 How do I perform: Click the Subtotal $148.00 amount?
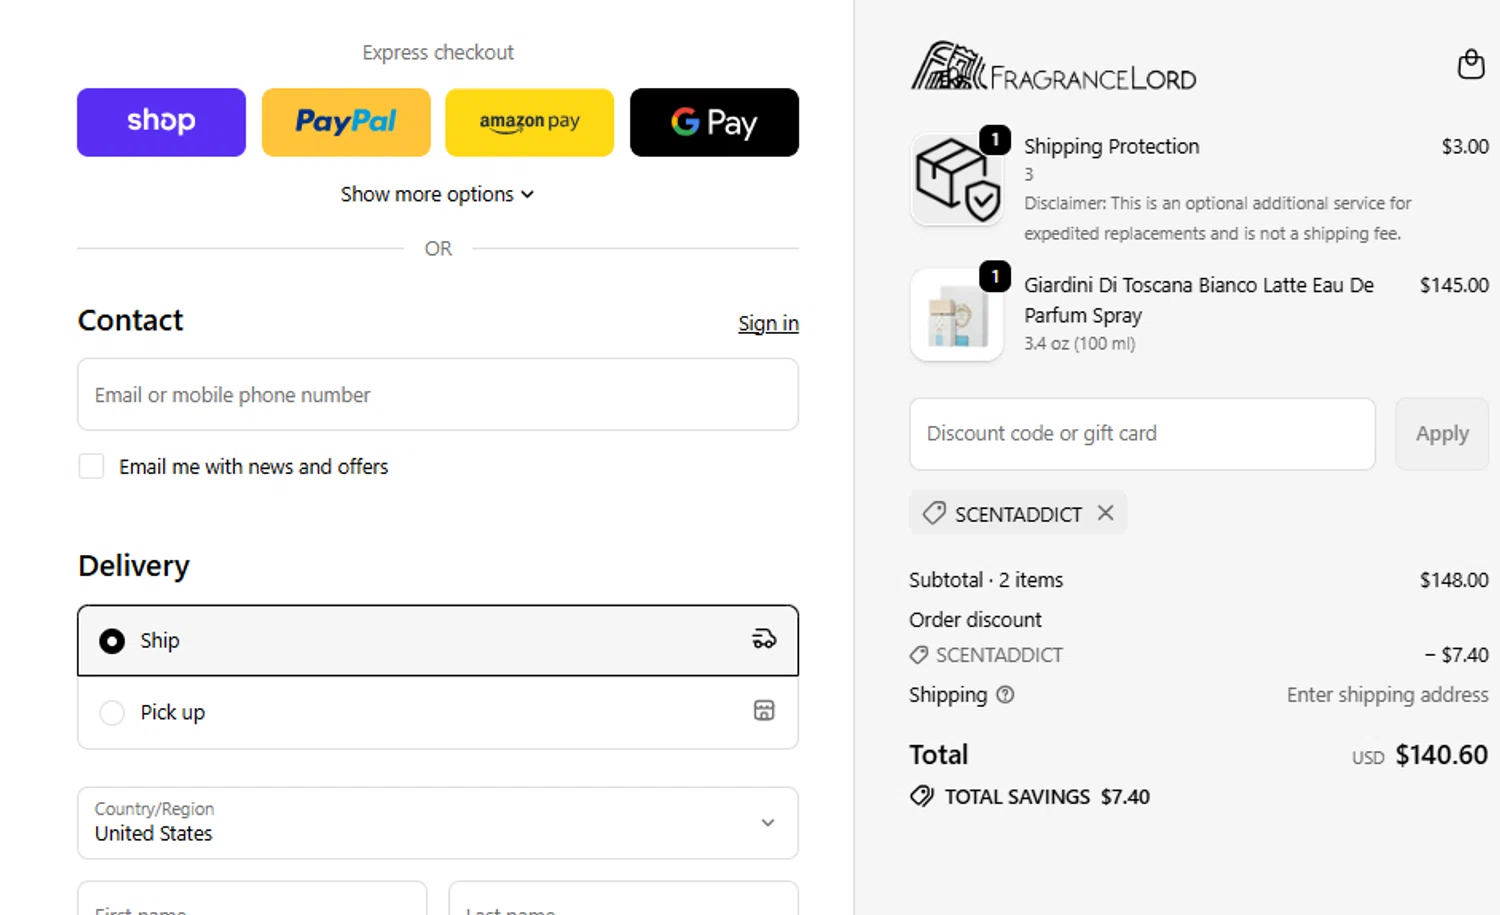coord(1454,580)
